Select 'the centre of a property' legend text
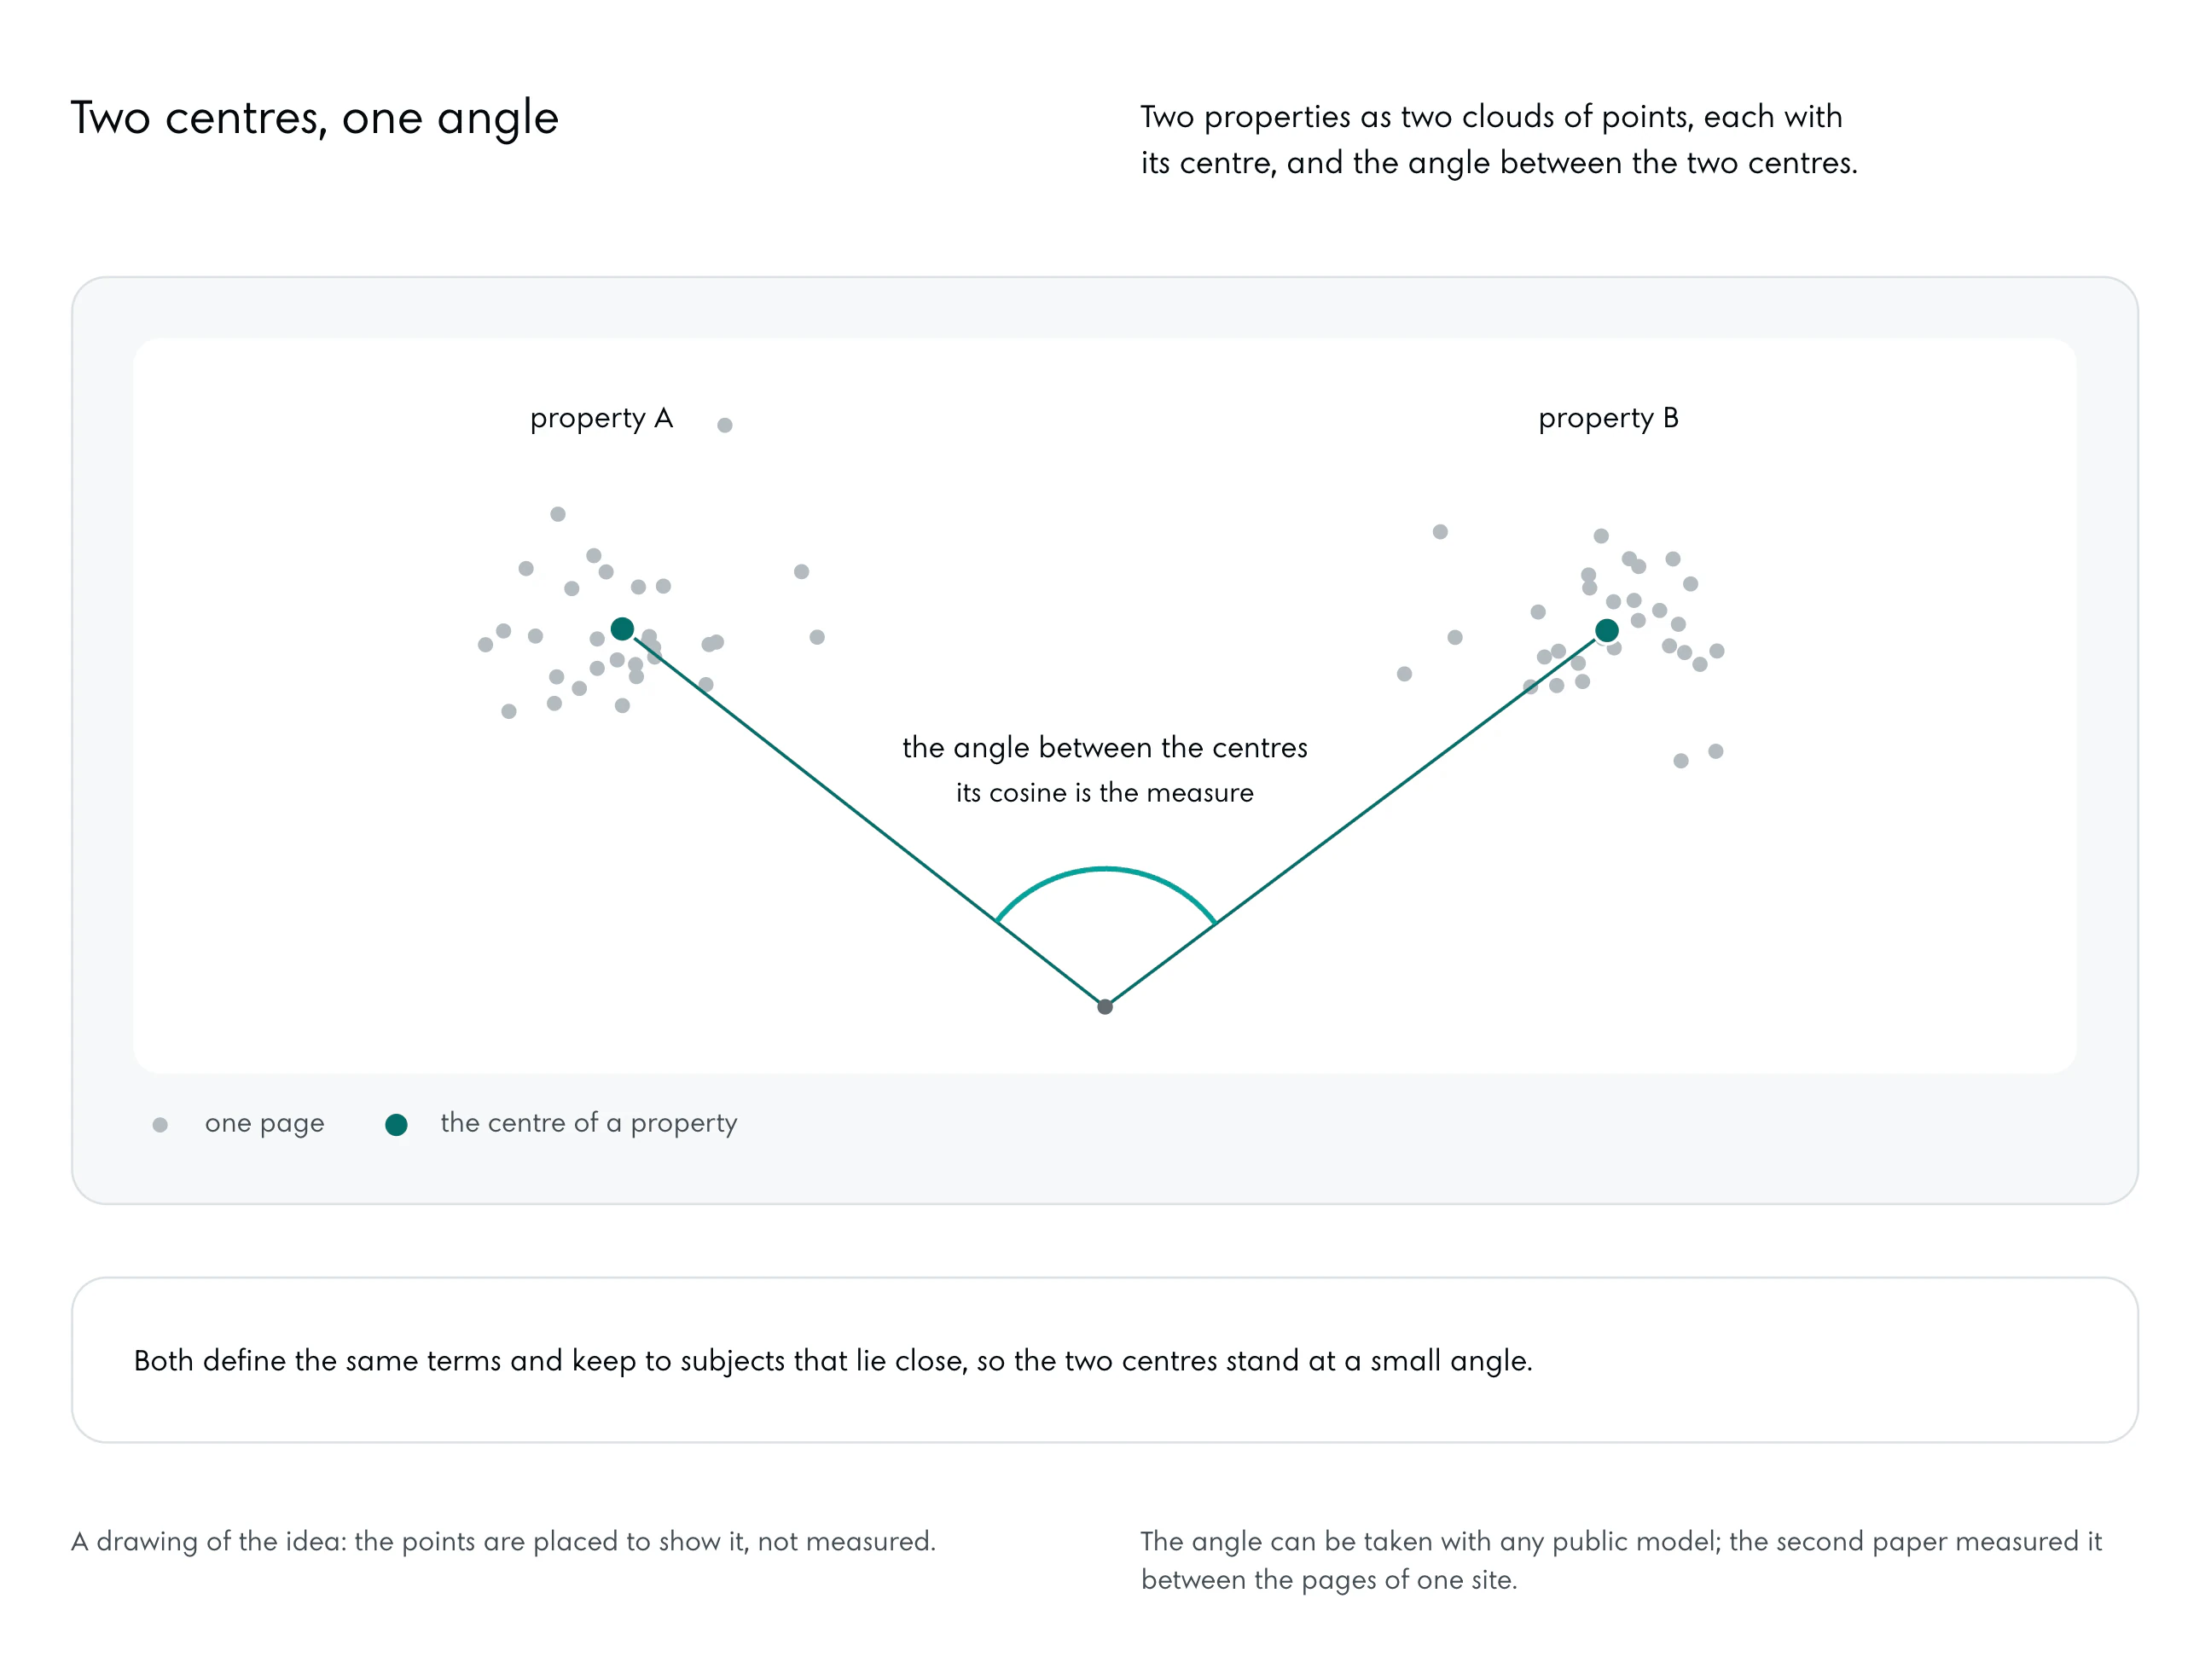This screenshot has height=1680, width=2211. point(589,1123)
